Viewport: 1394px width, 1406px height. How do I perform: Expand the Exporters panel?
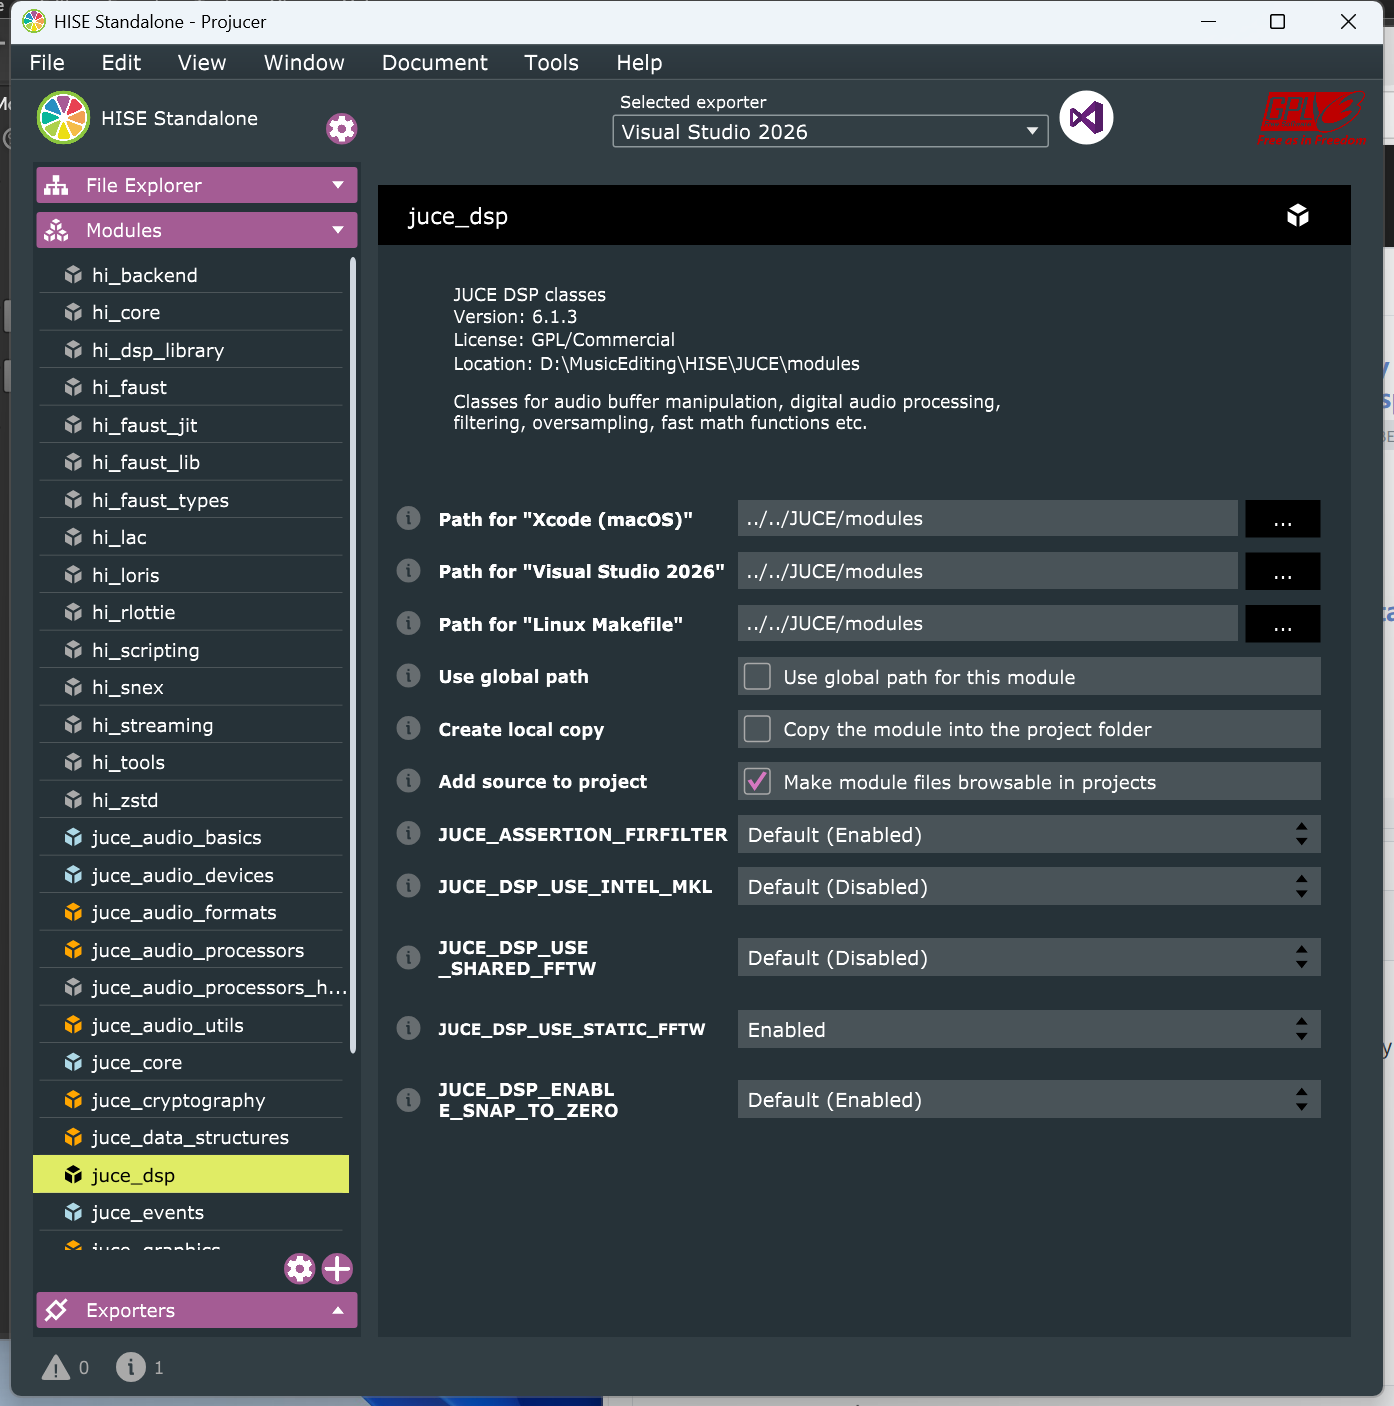[197, 1310]
